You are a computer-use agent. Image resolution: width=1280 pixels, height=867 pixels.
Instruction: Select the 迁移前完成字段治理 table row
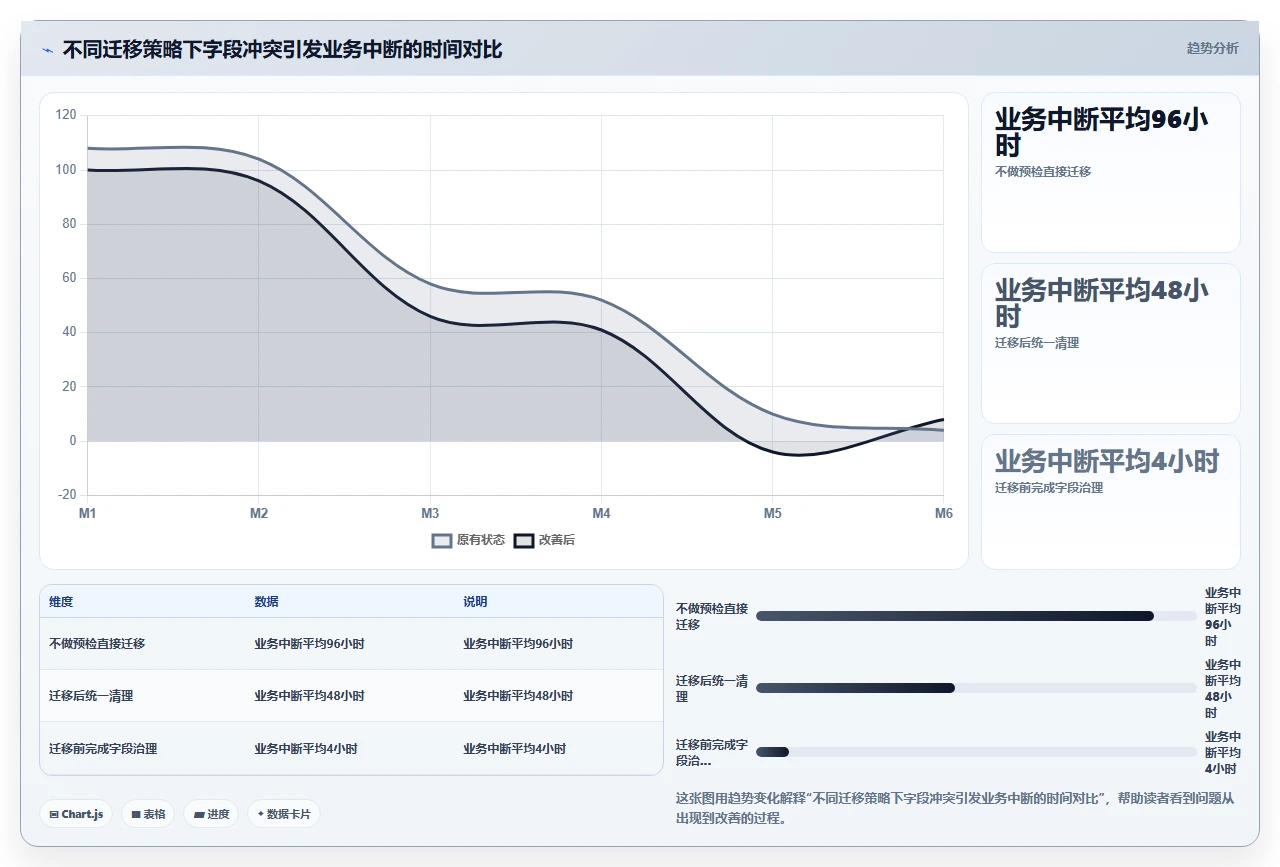[351, 748]
